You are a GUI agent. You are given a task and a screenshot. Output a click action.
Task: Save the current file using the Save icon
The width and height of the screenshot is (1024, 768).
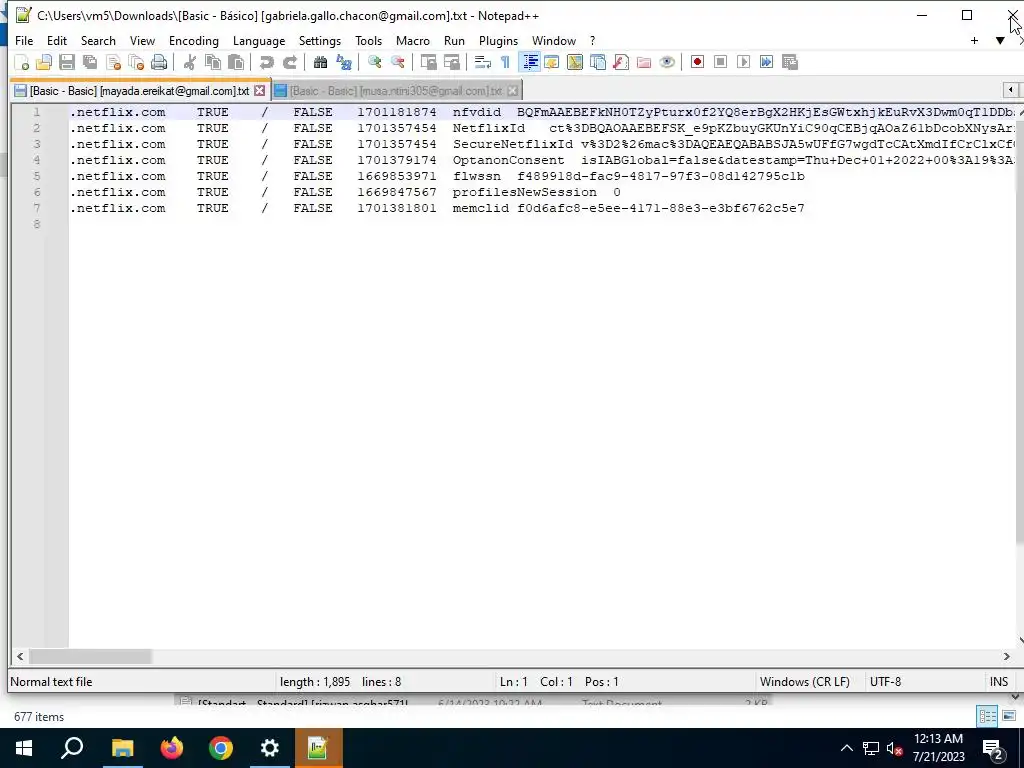tap(67, 62)
